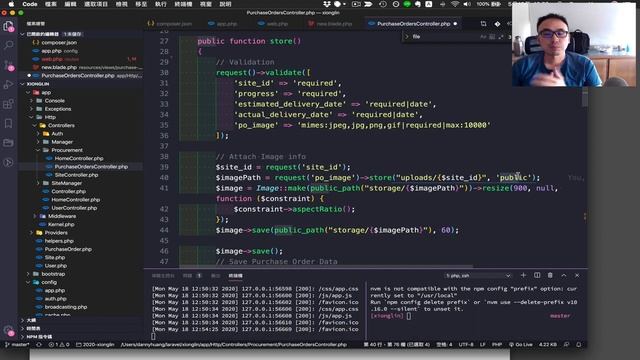Open the Explorer view in the activity bar
The width and height of the screenshot is (640, 360).
pyautogui.click(x=8, y=27)
